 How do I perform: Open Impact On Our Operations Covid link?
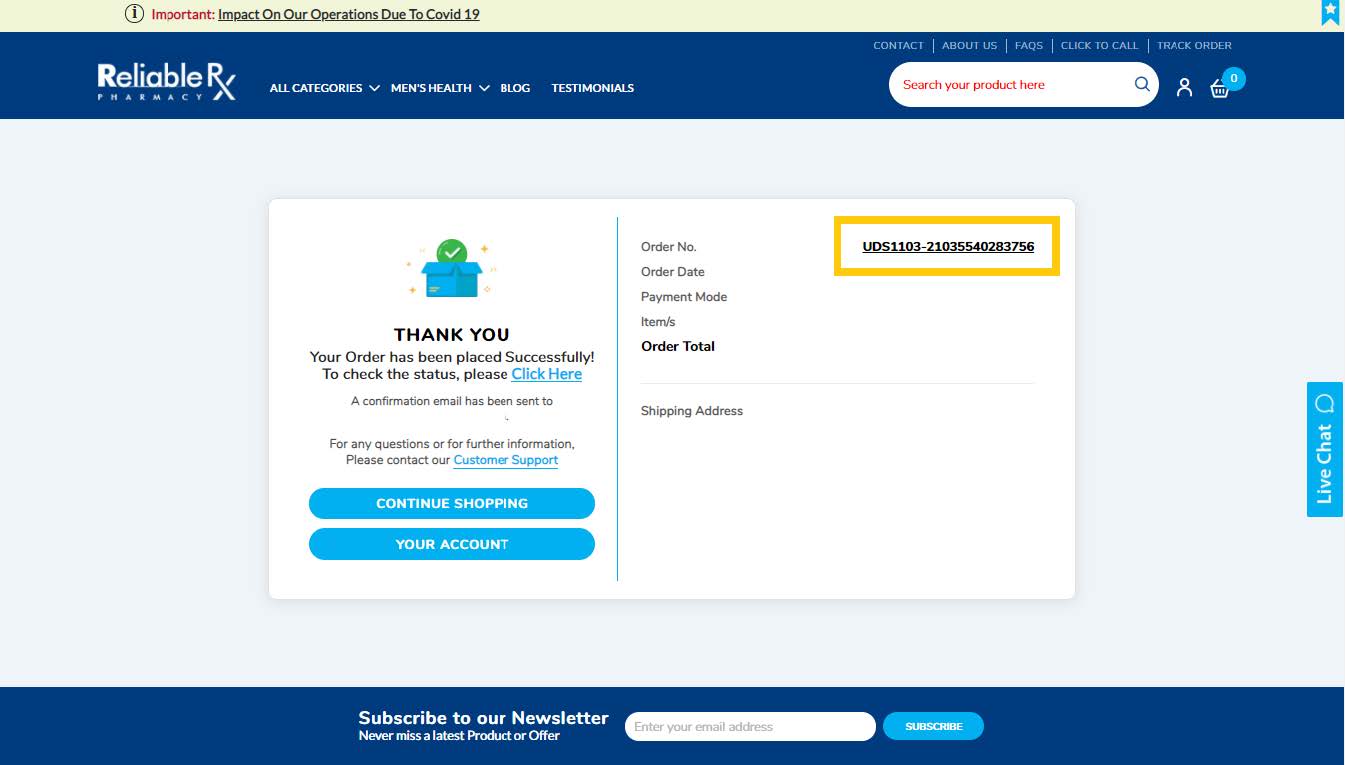point(349,14)
